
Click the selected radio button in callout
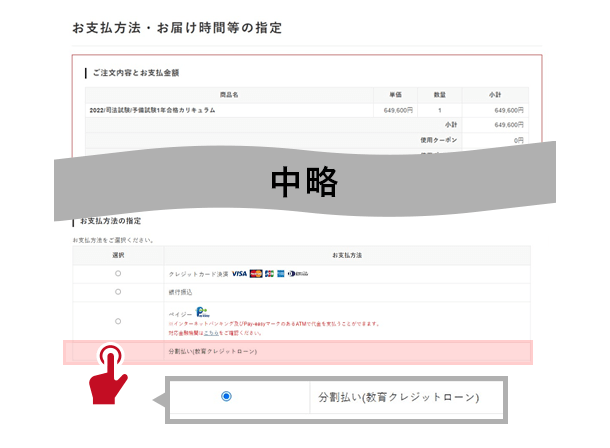(x=226, y=397)
